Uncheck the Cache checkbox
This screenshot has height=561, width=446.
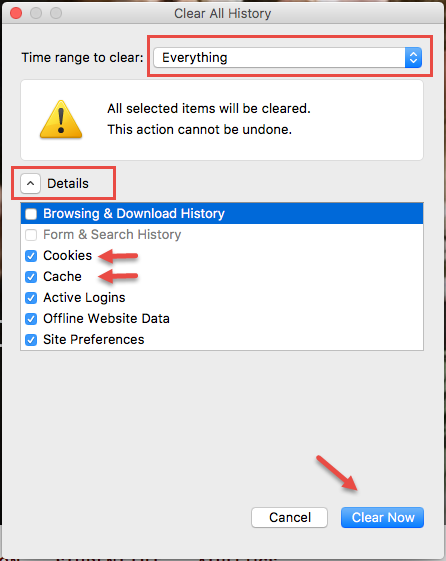pos(31,277)
